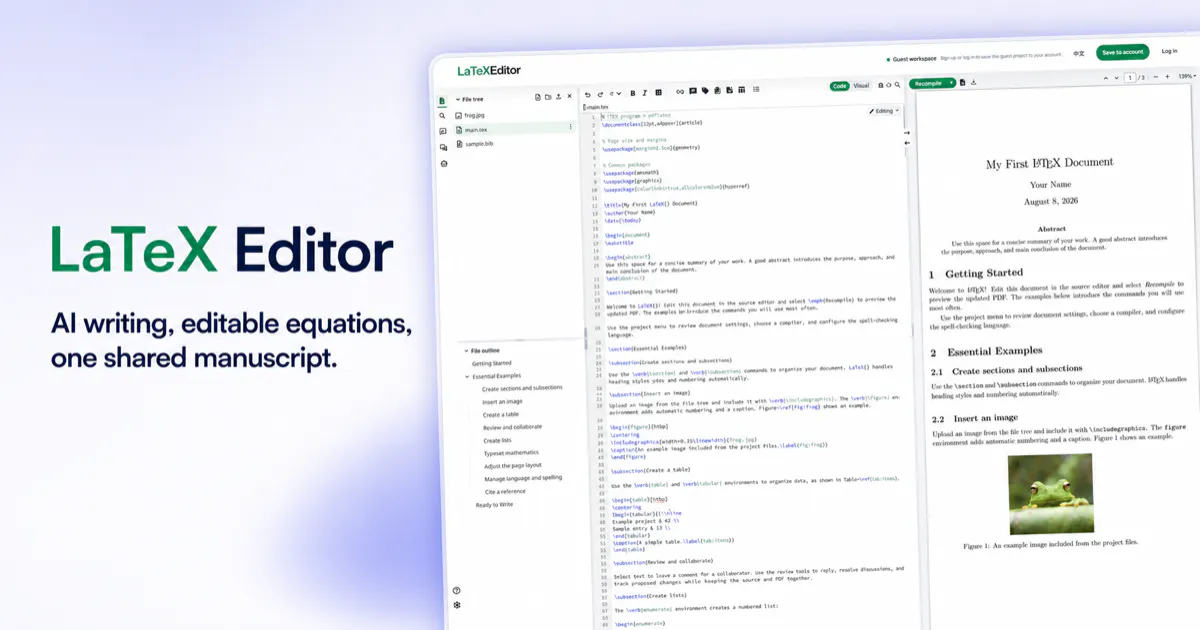1200x630 pixels.
Task: Select main.tex in file tree
Action: tap(515, 129)
